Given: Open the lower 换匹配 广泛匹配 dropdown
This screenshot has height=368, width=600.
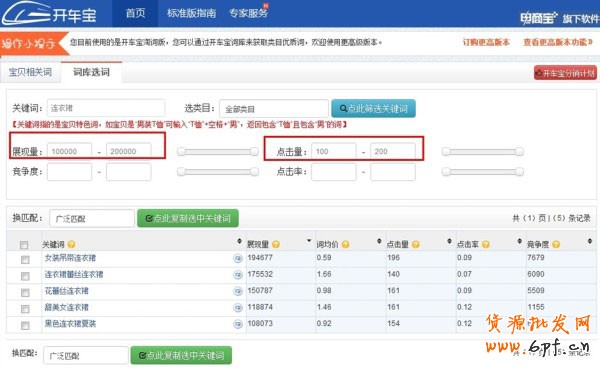Looking at the screenshot, I should (x=86, y=355).
